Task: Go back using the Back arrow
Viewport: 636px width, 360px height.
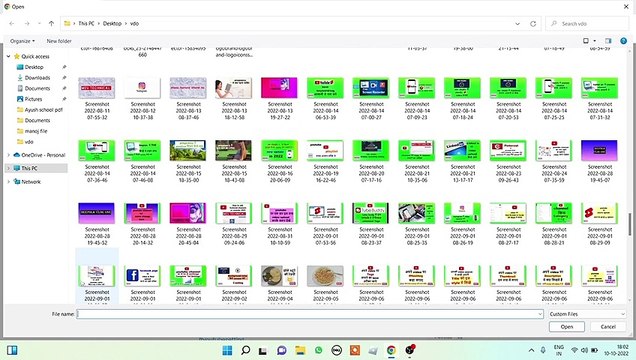Action: (x=12, y=24)
